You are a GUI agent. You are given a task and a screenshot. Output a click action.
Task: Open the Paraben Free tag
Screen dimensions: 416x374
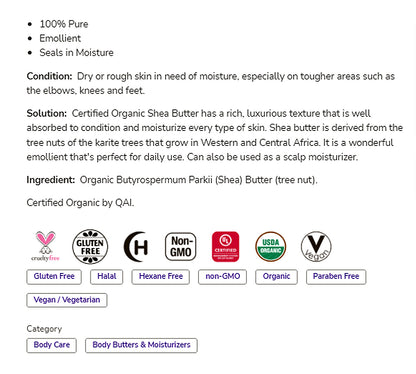[336, 277]
